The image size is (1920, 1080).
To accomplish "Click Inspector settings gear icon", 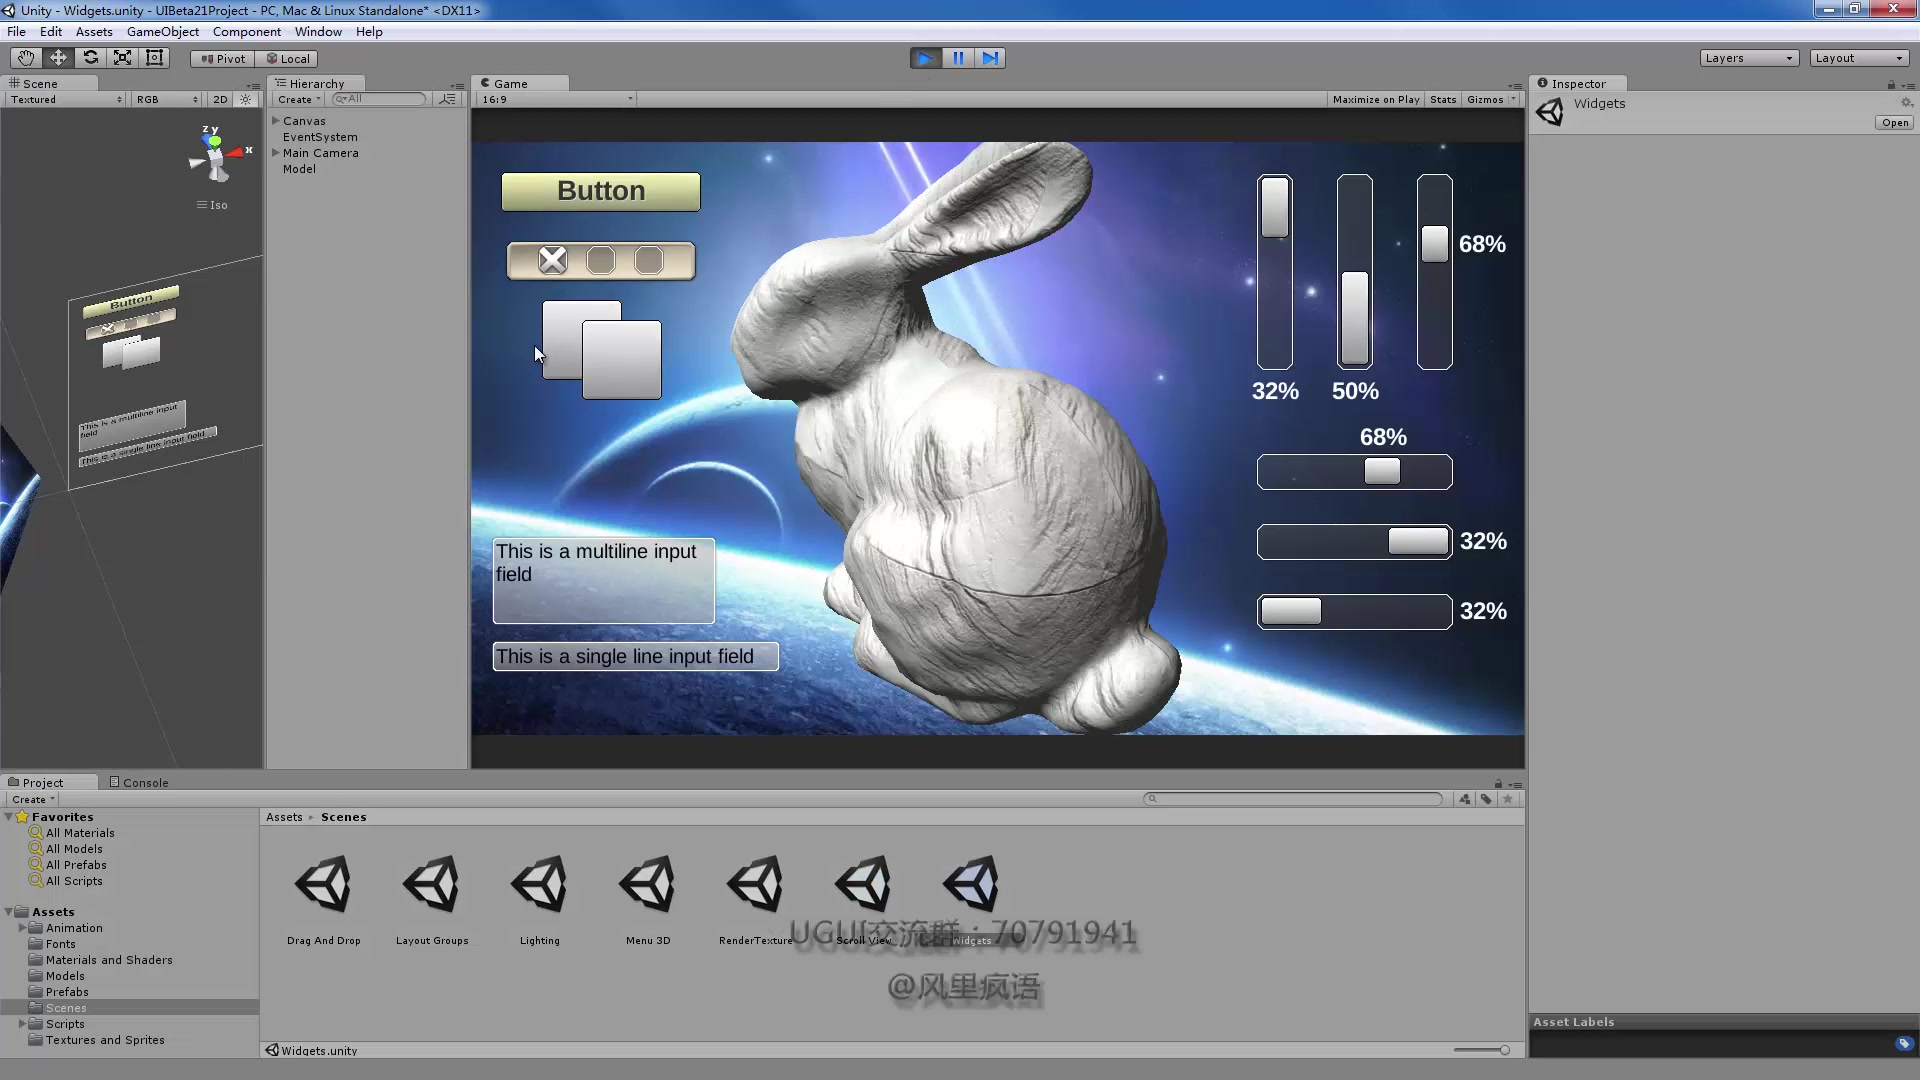I will click(1906, 103).
